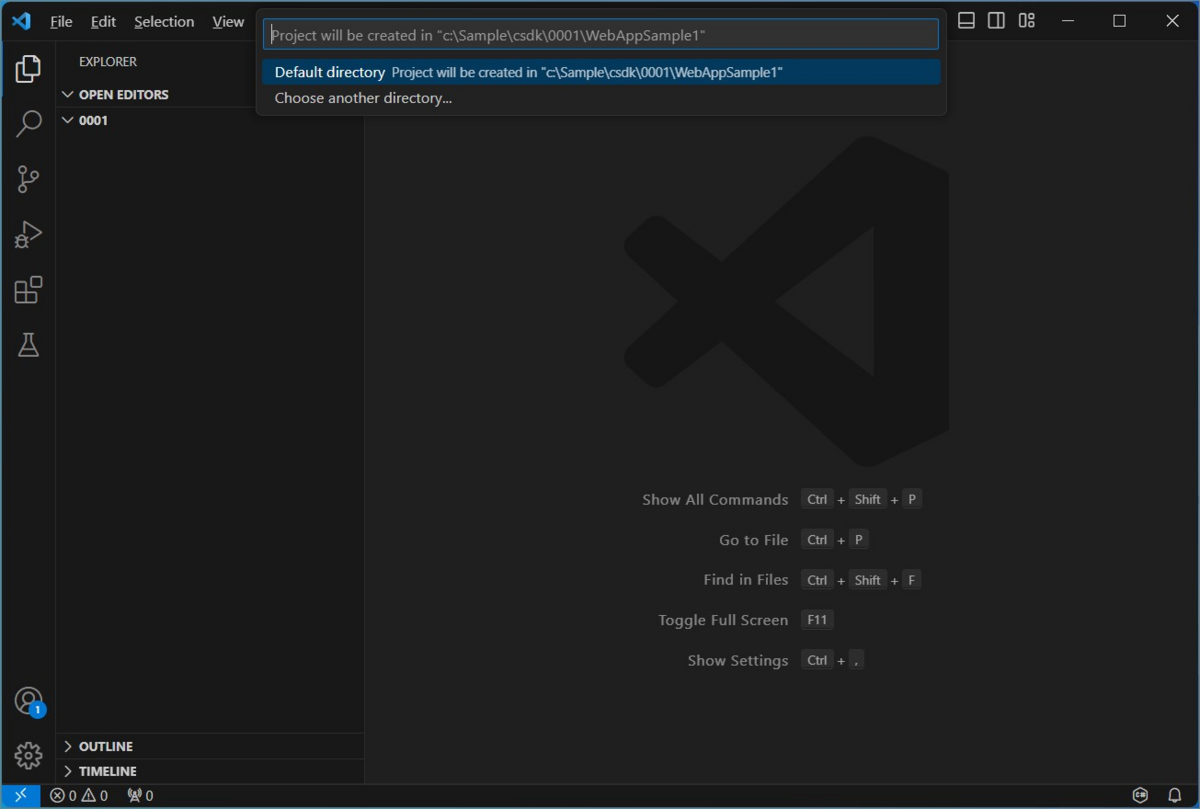Click the Toggle Full Screen label
Viewport: 1200px width, 809px height.
[723, 620]
